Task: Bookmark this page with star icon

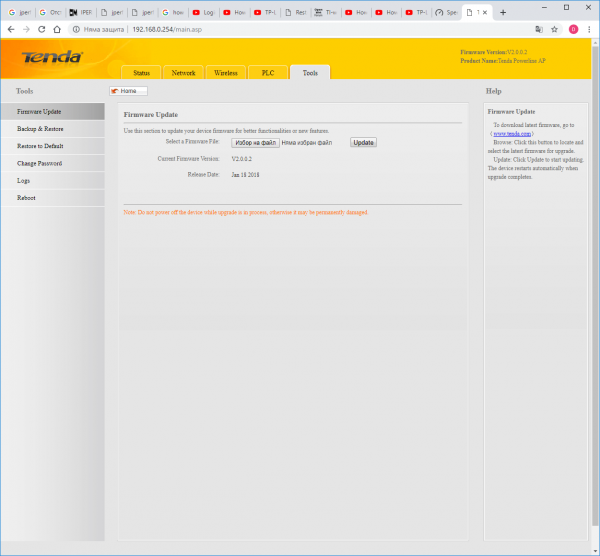Action: tap(554, 29)
